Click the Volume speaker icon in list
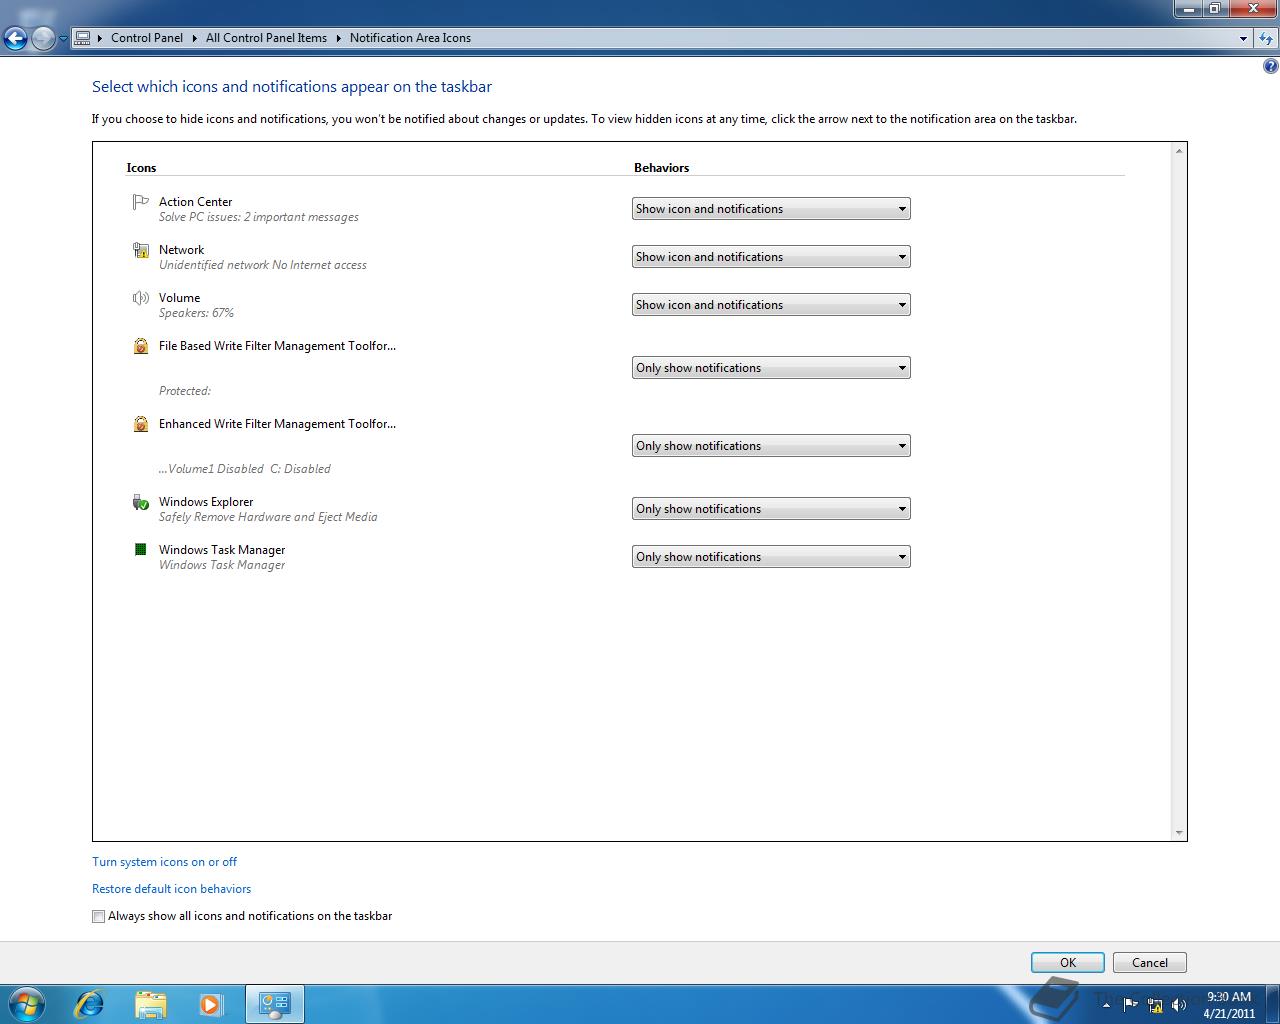Screen dimensions: 1280x1024 pos(141,298)
